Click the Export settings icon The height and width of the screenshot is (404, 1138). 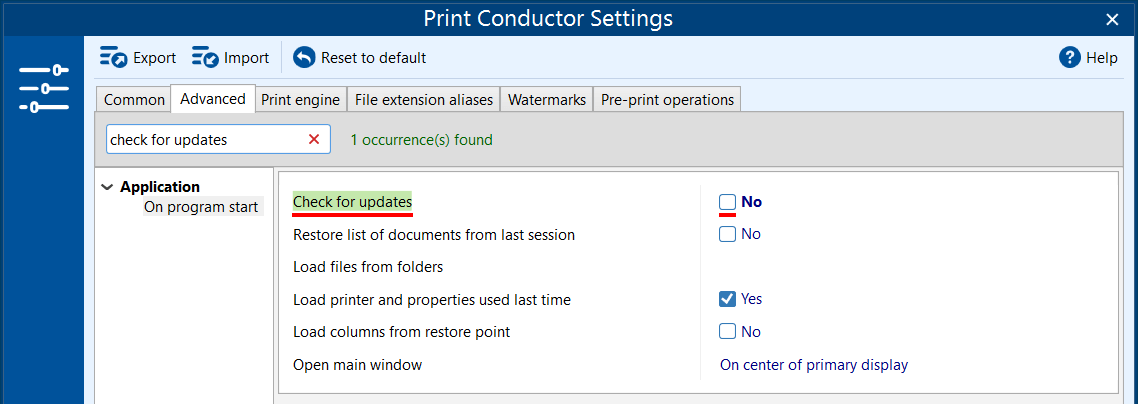(x=113, y=58)
